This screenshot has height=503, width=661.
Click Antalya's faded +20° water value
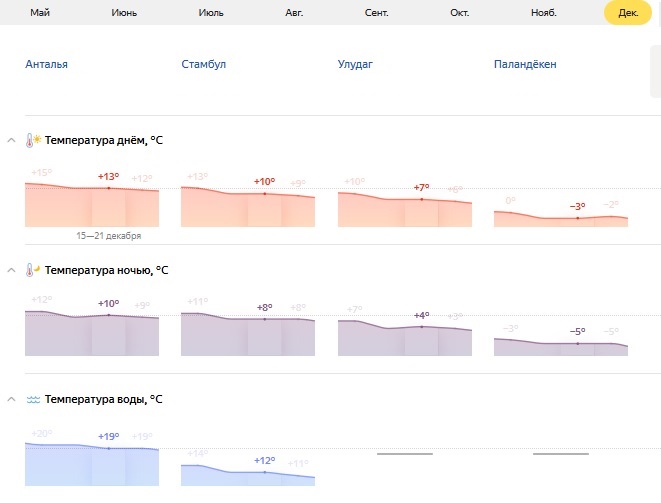[x=42, y=433]
